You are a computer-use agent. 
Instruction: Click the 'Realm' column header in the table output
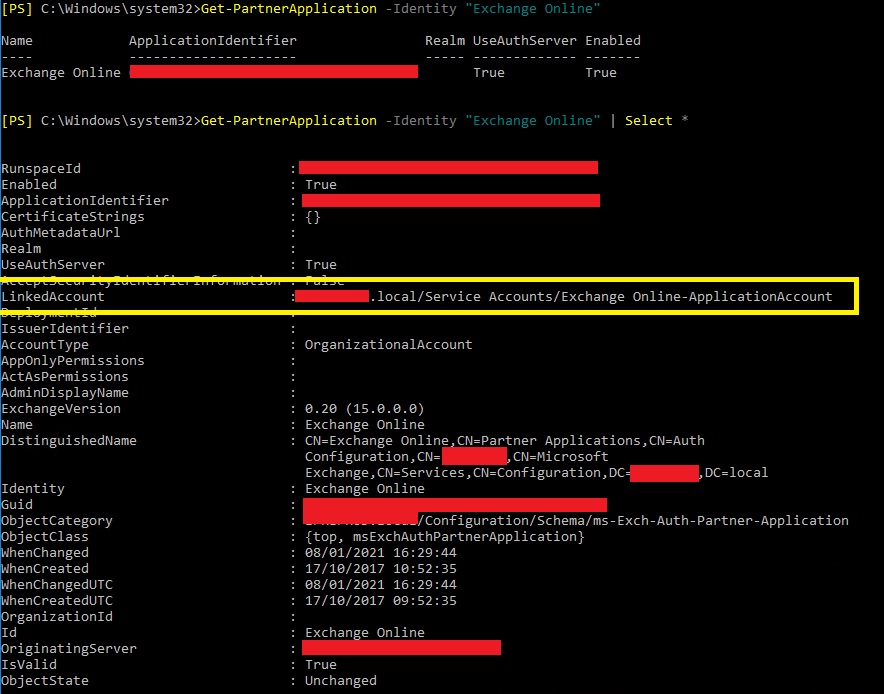445,41
